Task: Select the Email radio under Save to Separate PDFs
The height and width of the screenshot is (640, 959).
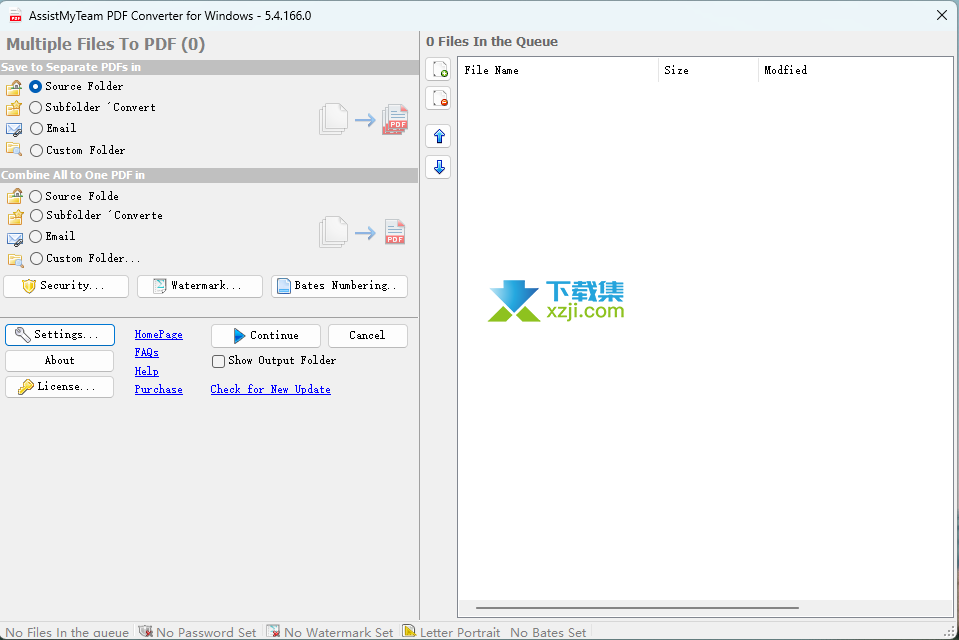Action: (x=36, y=128)
